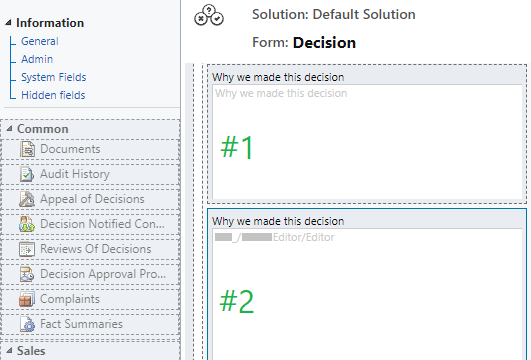
Task: Open the General link
Action: 40,41
